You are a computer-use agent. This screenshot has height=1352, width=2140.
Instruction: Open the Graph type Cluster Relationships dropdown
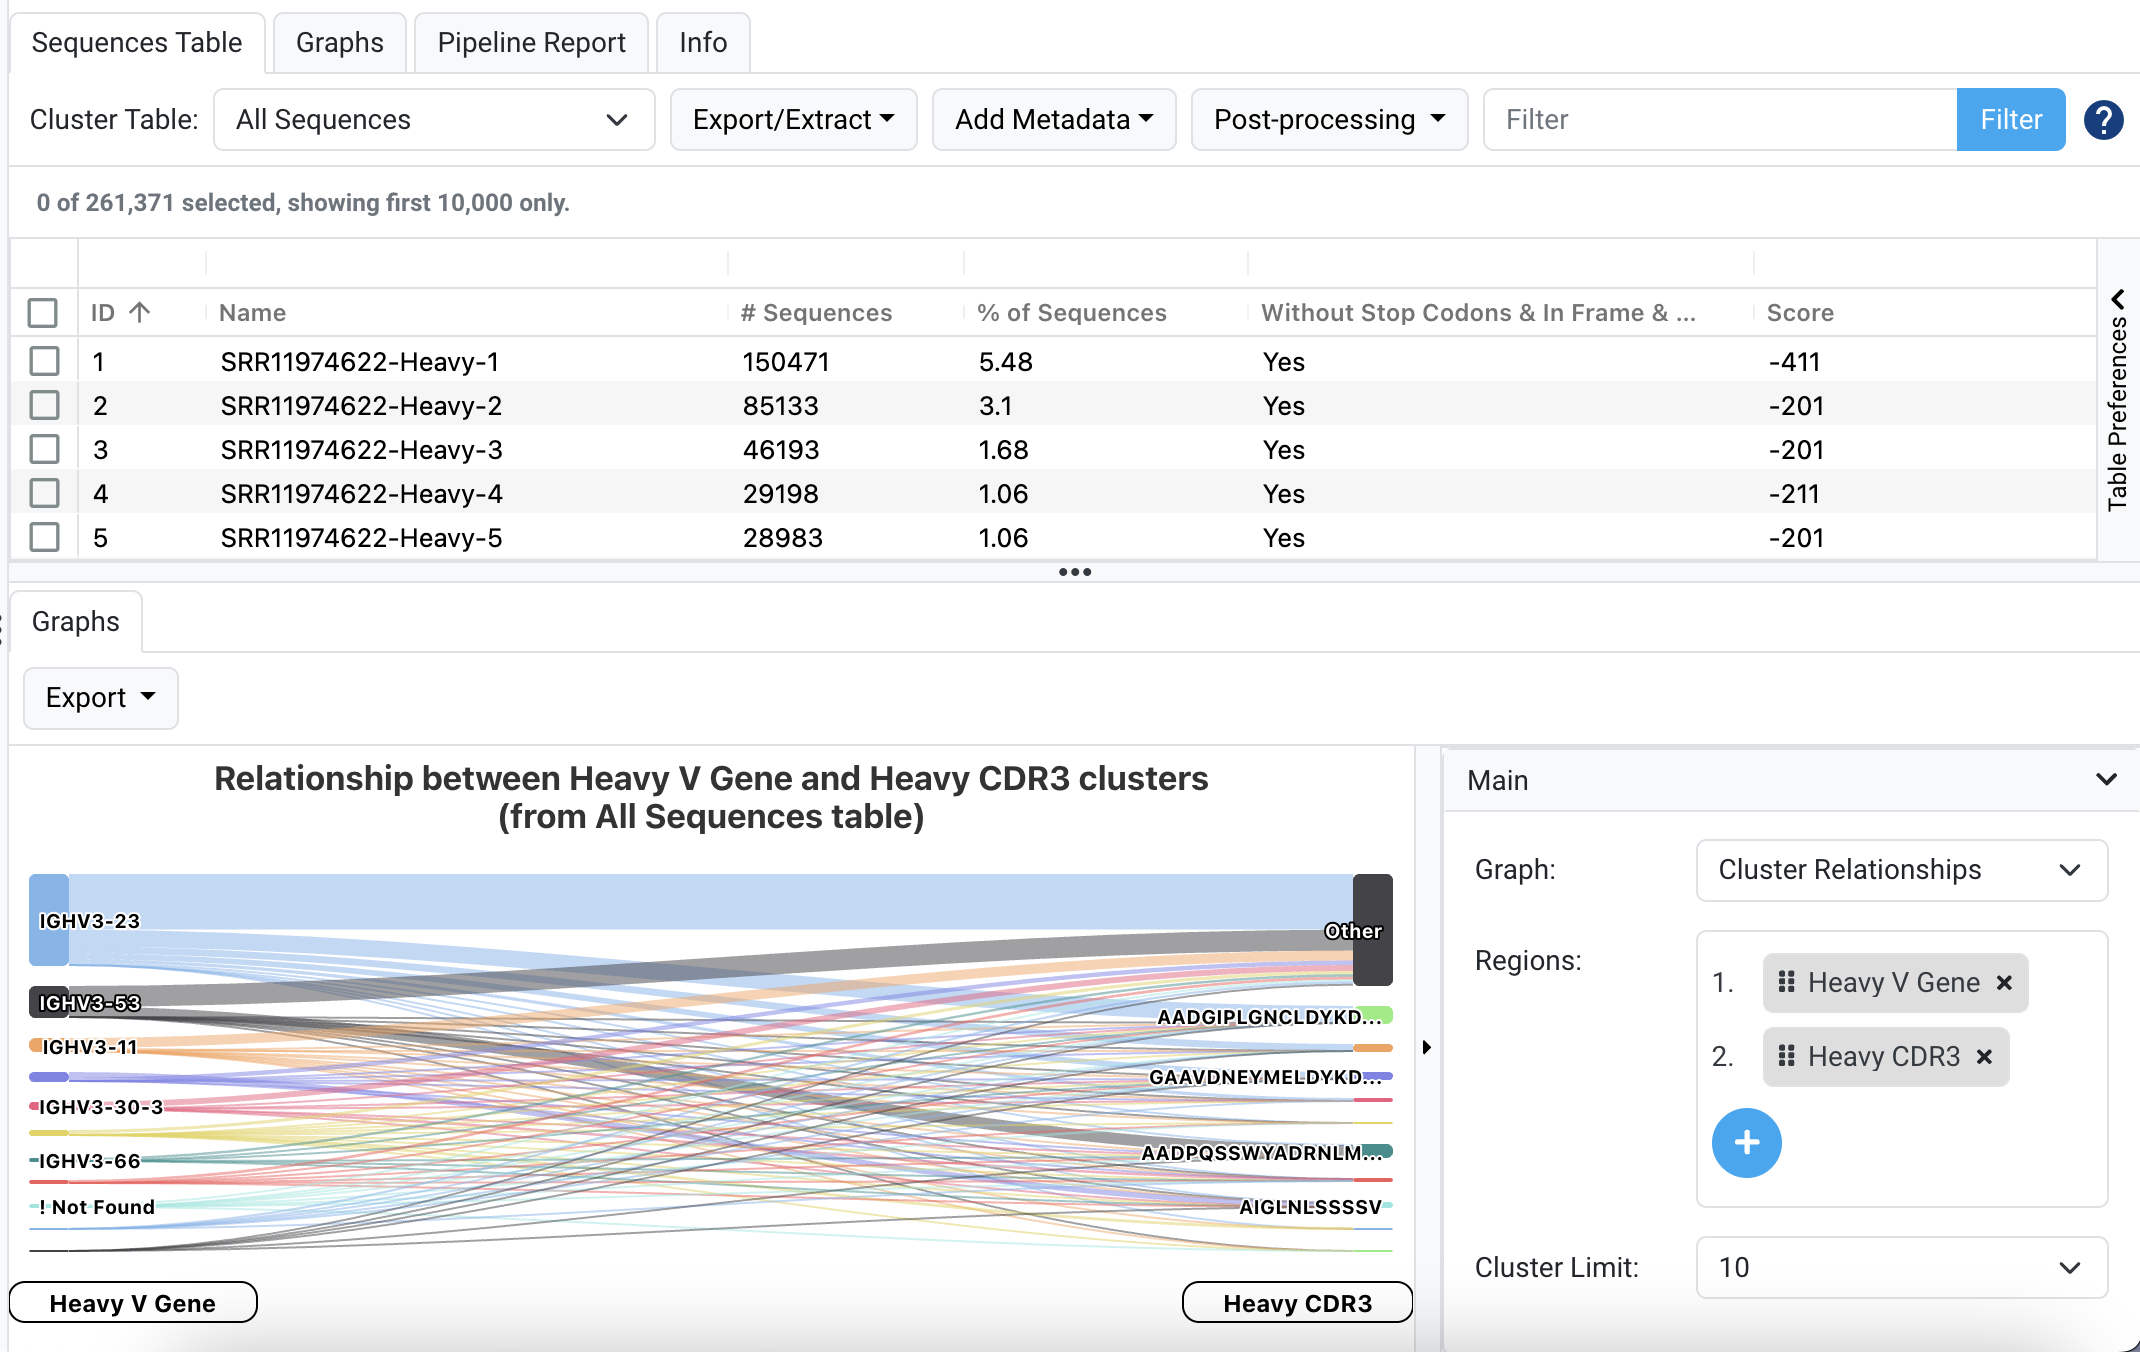pyautogui.click(x=1901, y=870)
